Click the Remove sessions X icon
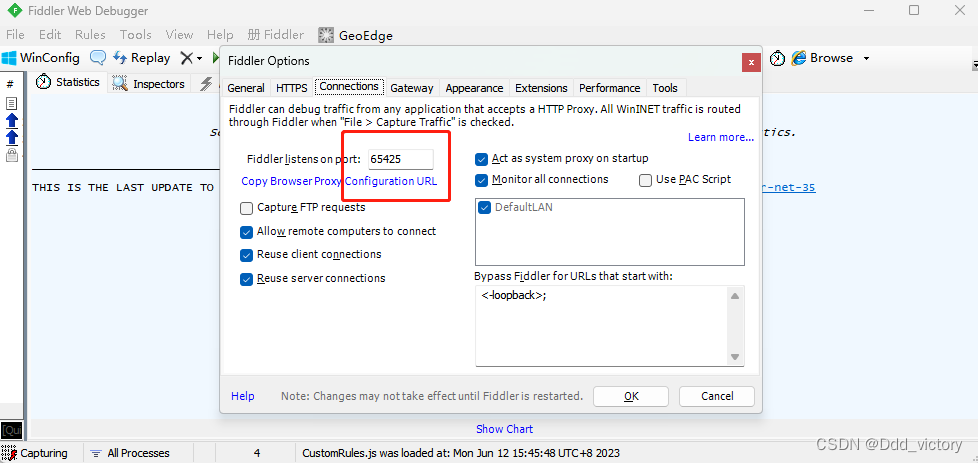Viewport: 978px width, 463px height. click(x=186, y=58)
